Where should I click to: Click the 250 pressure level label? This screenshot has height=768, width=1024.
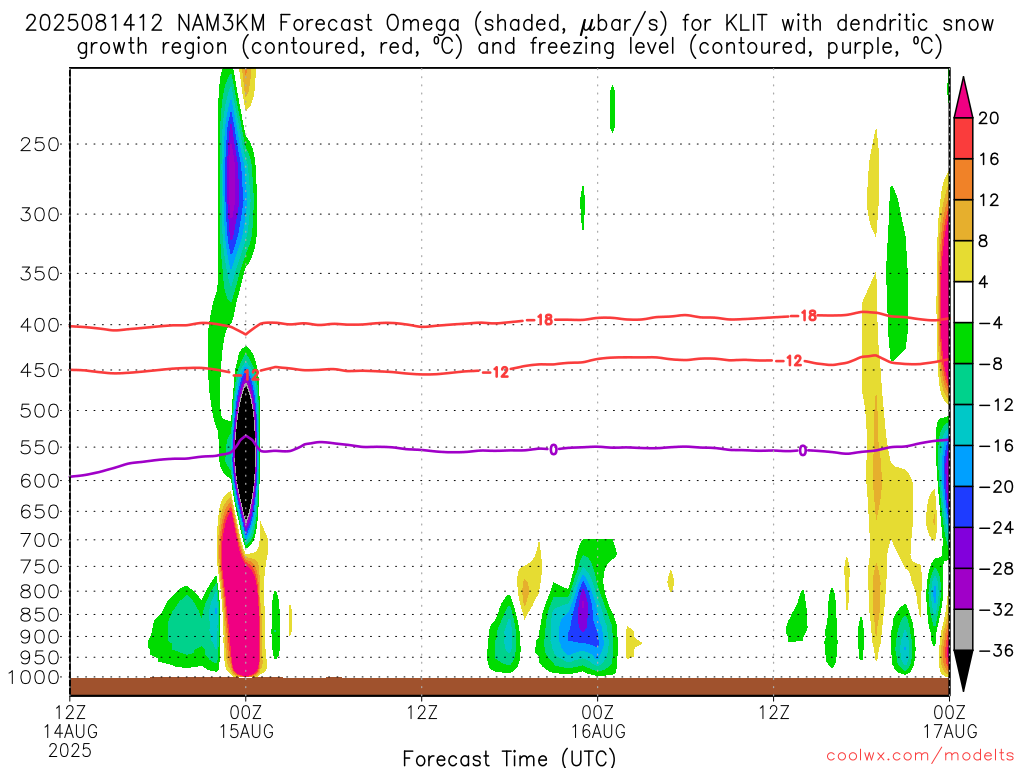click(x=40, y=144)
